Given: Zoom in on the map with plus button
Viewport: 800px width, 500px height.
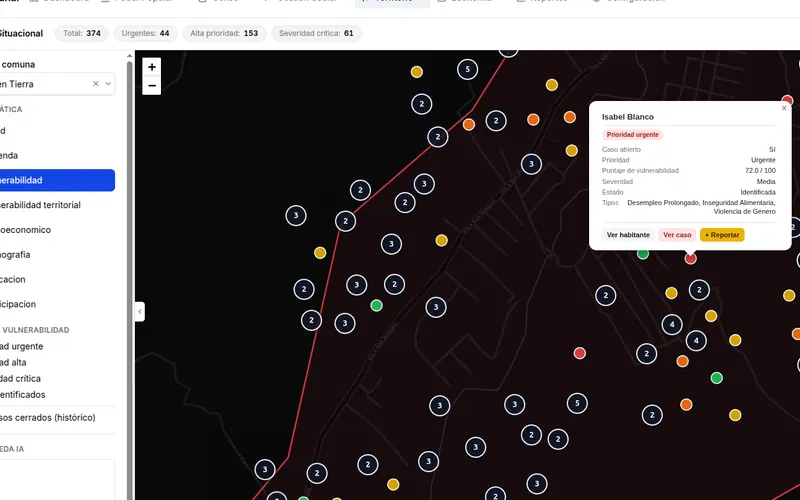Looking at the screenshot, I should pyautogui.click(x=152, y=67).
